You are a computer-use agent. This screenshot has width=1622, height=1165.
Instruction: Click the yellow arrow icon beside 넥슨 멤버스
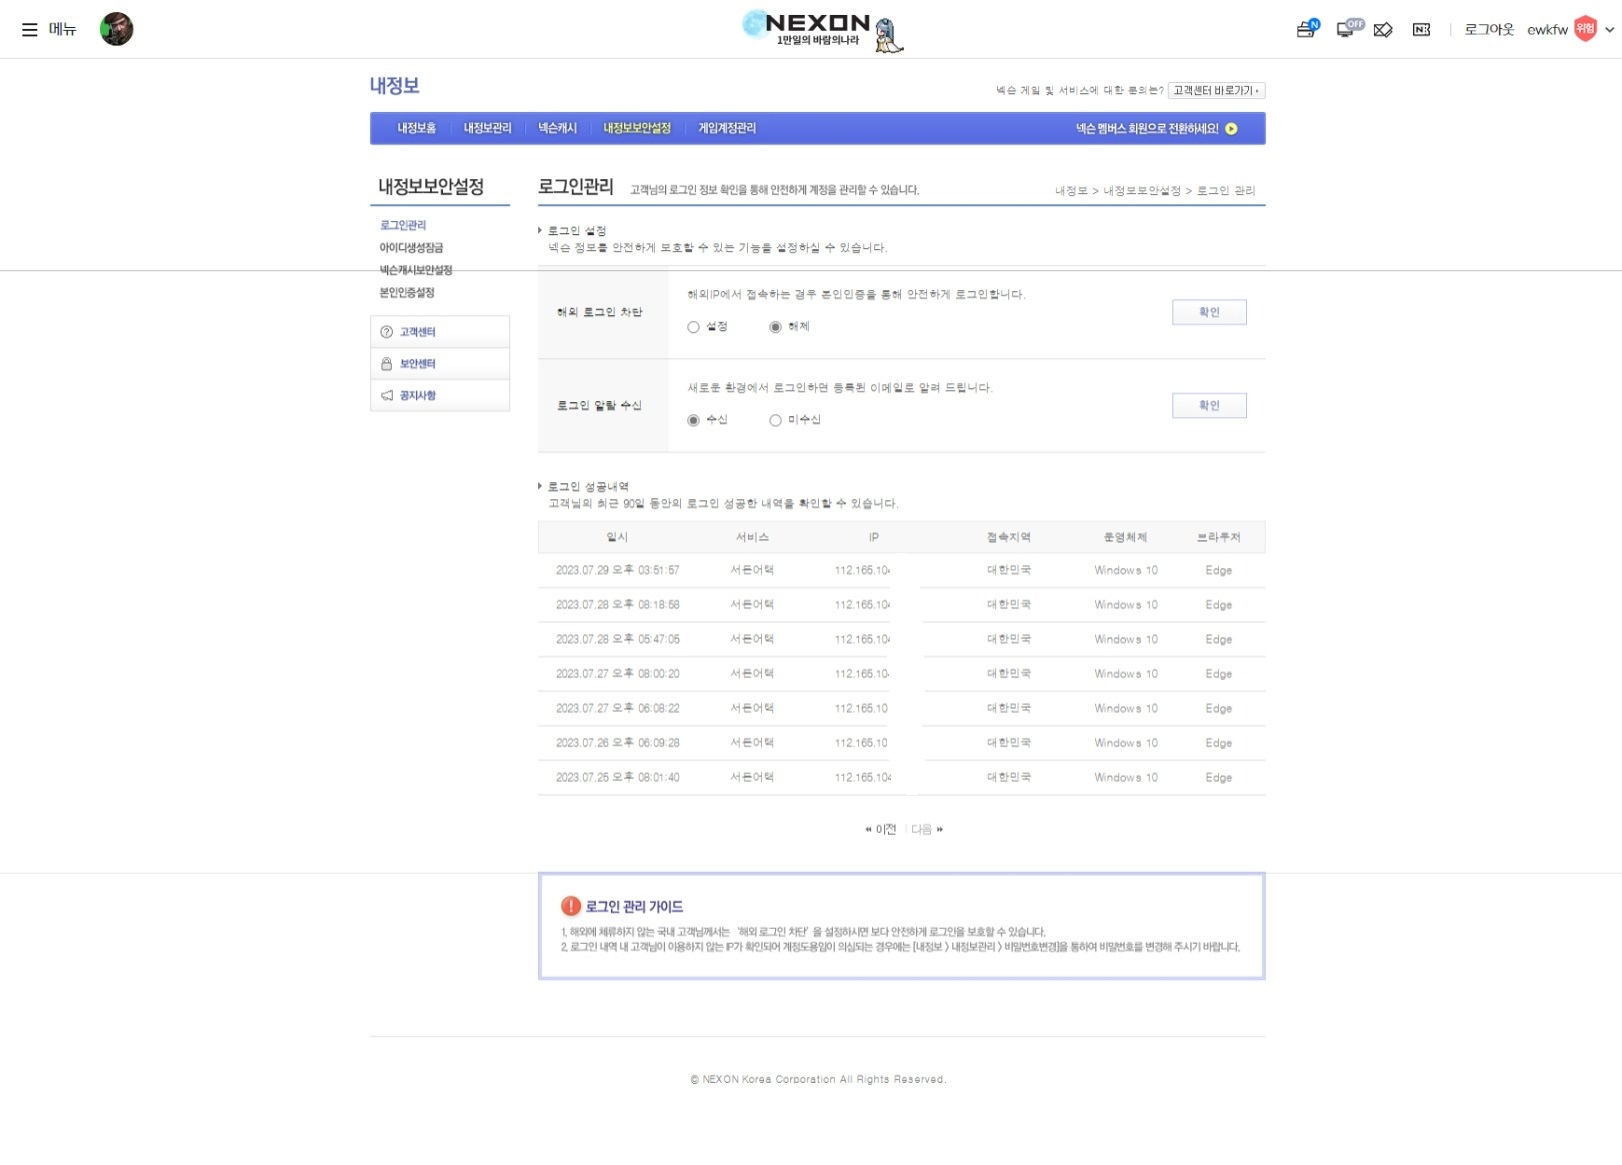point(1231,129)
